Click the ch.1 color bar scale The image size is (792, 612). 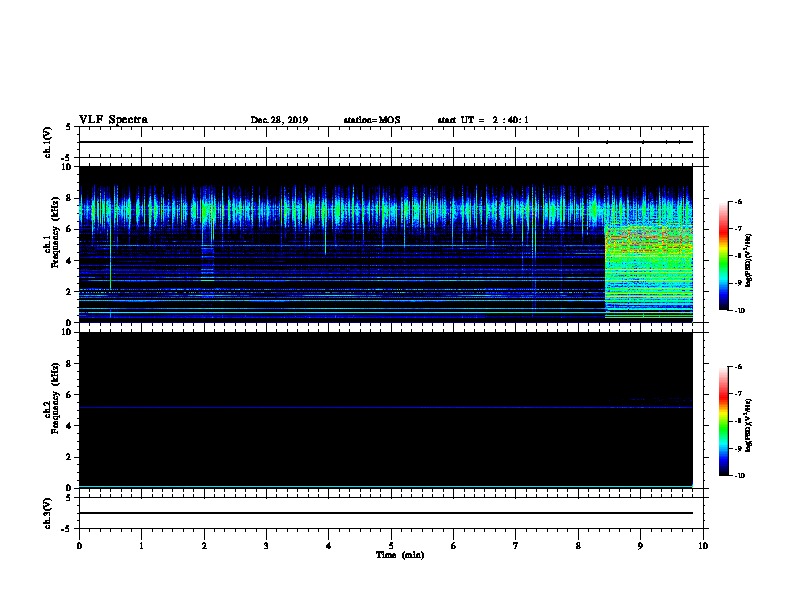click(x=724, y=256)
